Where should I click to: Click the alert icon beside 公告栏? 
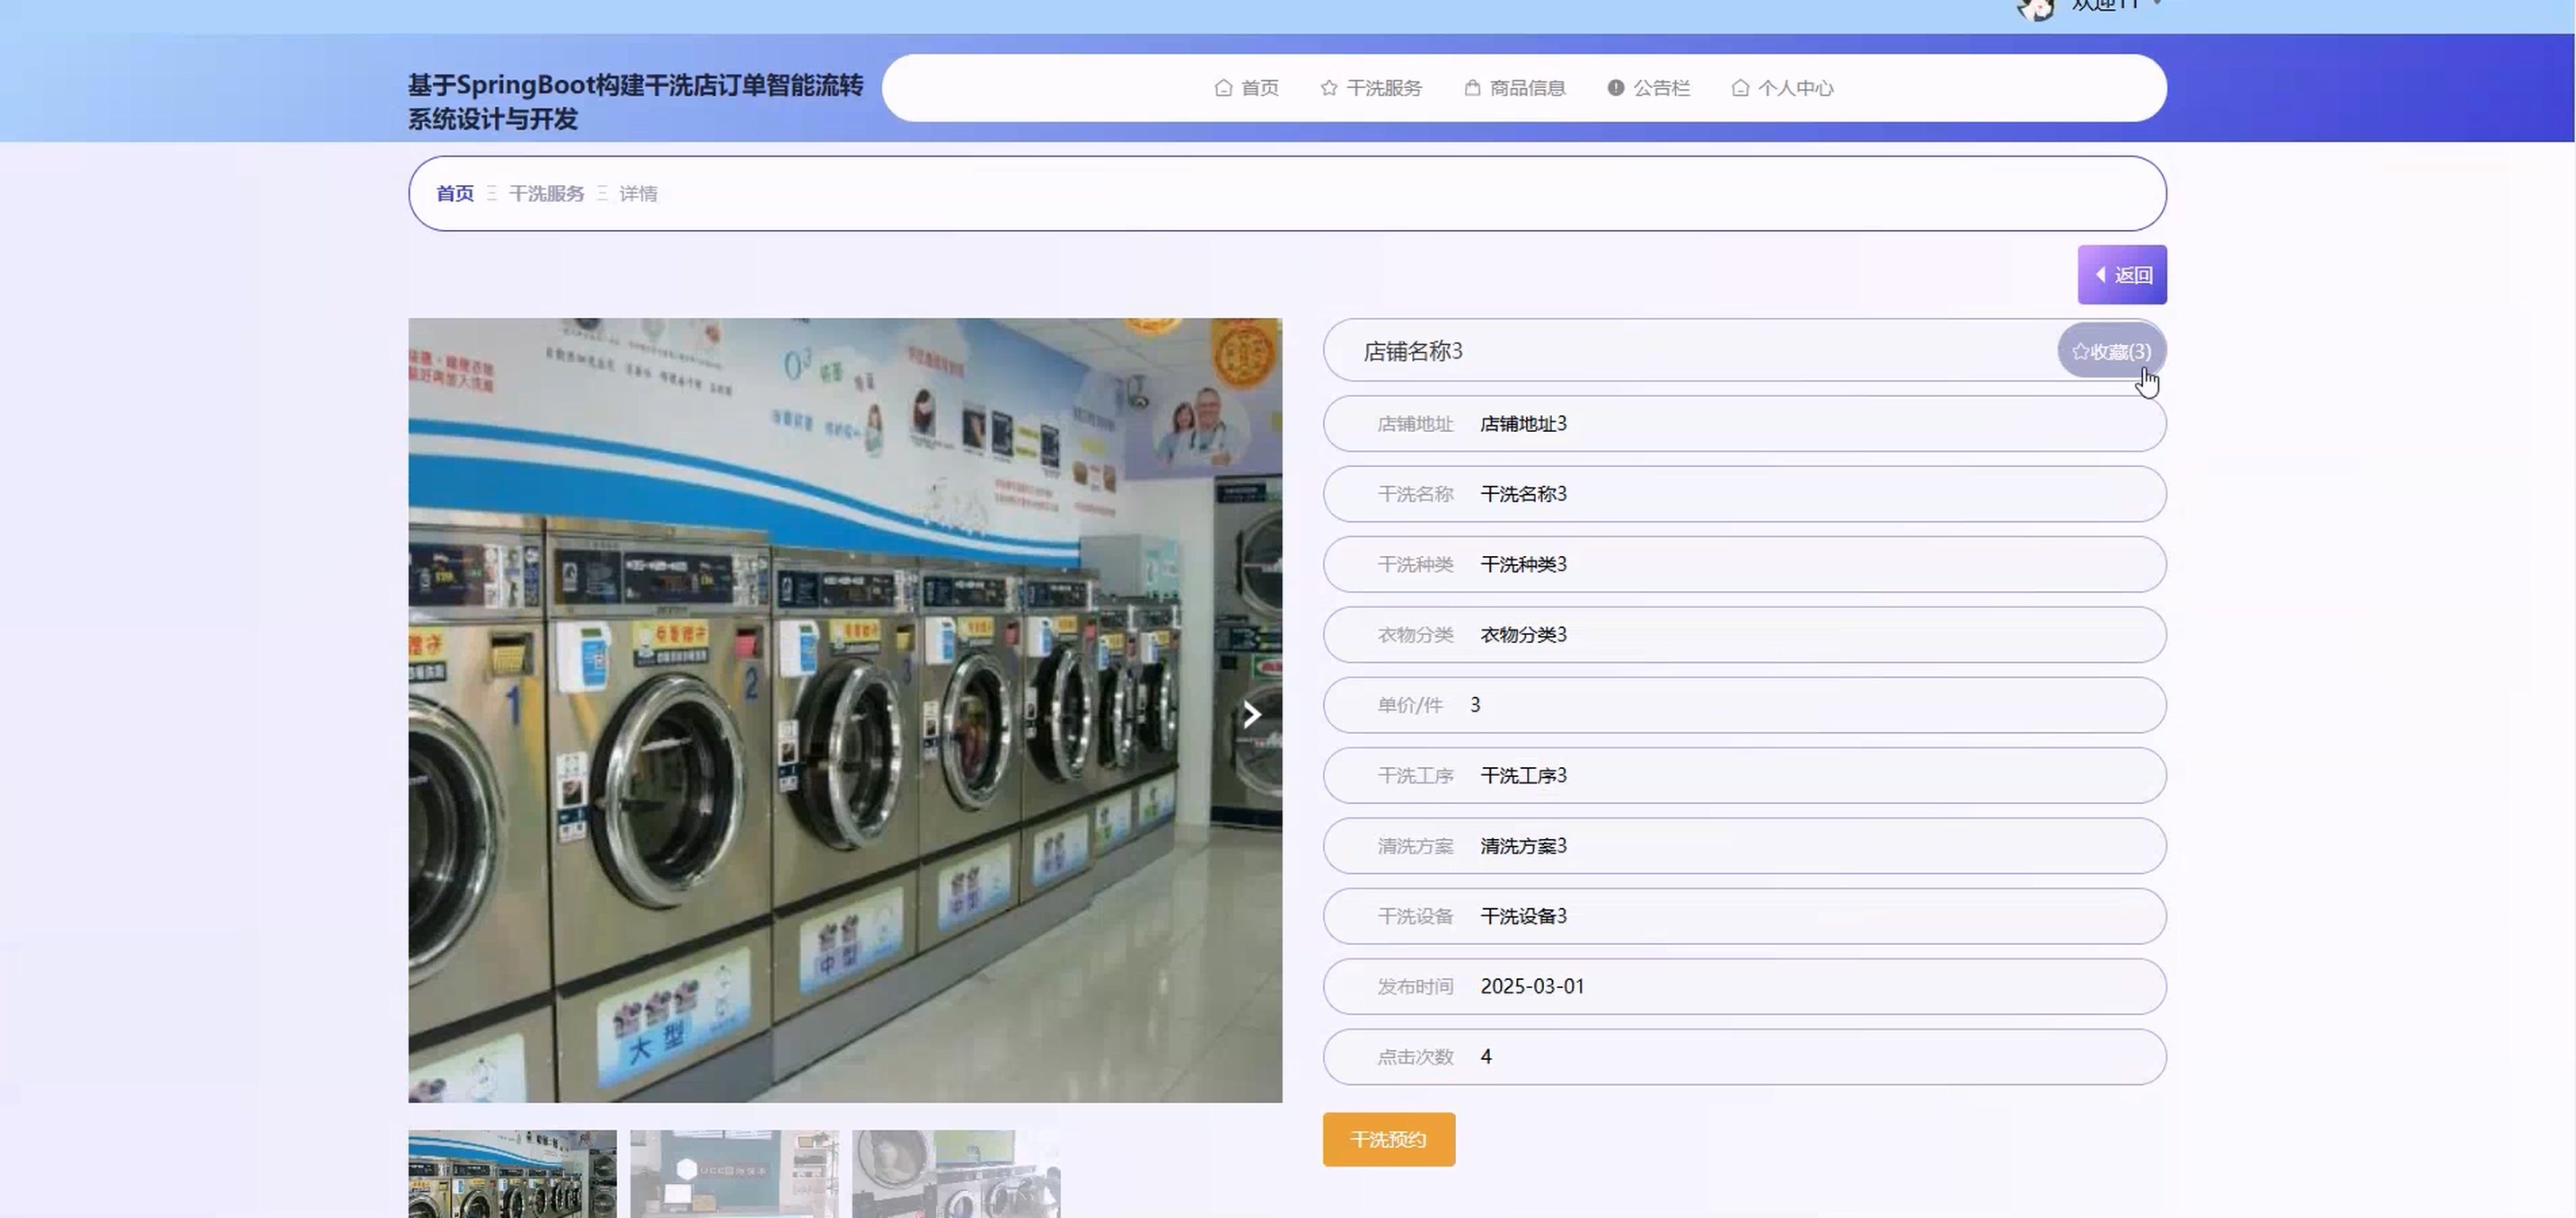point(1616,88)
